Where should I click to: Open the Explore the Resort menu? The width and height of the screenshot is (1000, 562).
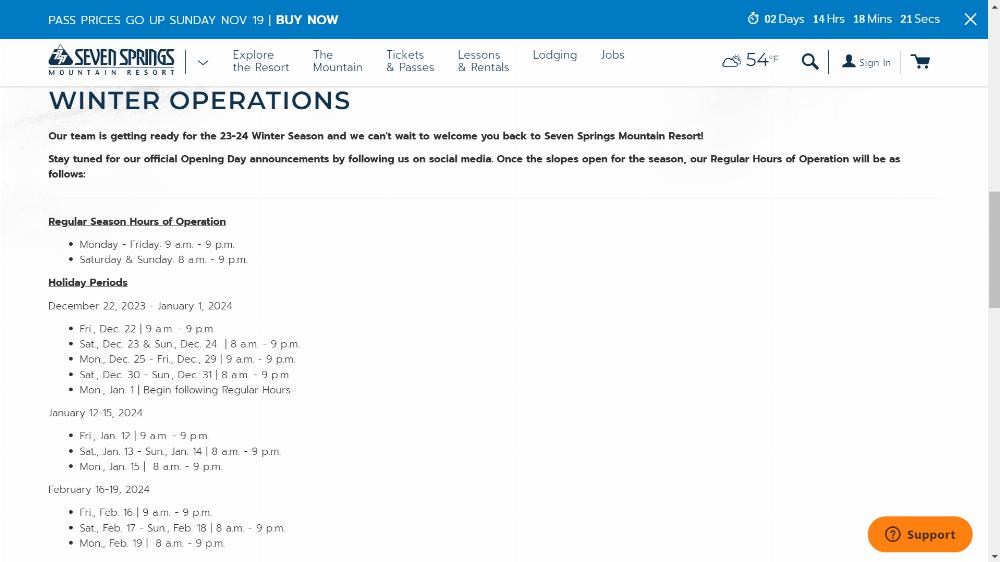coord(261,61)
